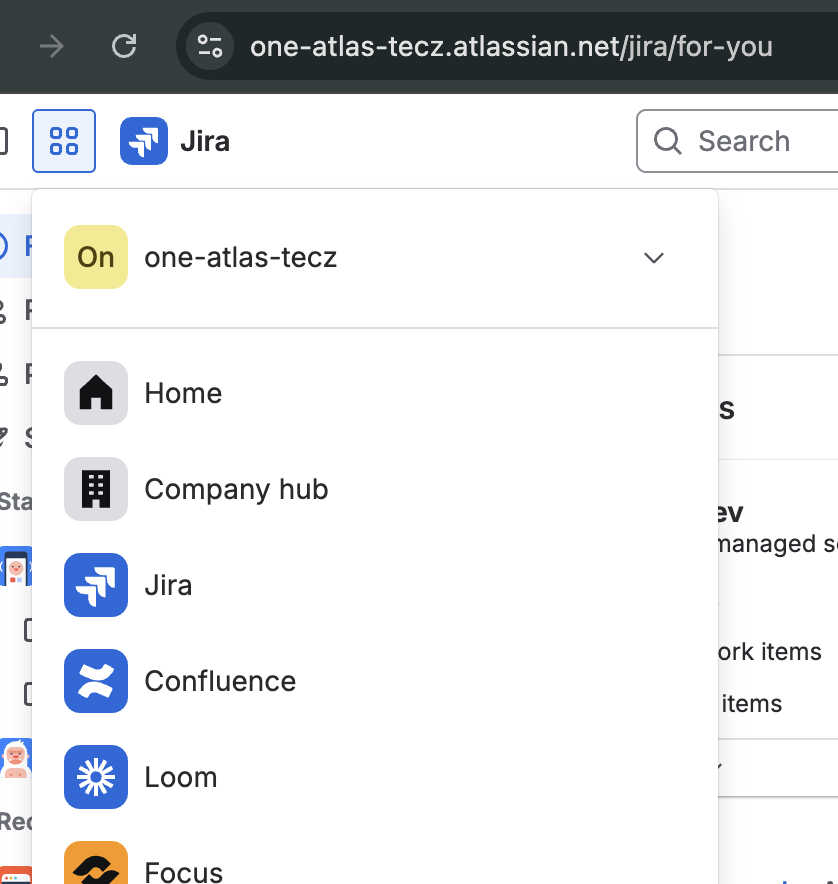Viewport: 838px width, 884px height.
Task: Open Loom from the app list
Action: (x=96, y=777)
